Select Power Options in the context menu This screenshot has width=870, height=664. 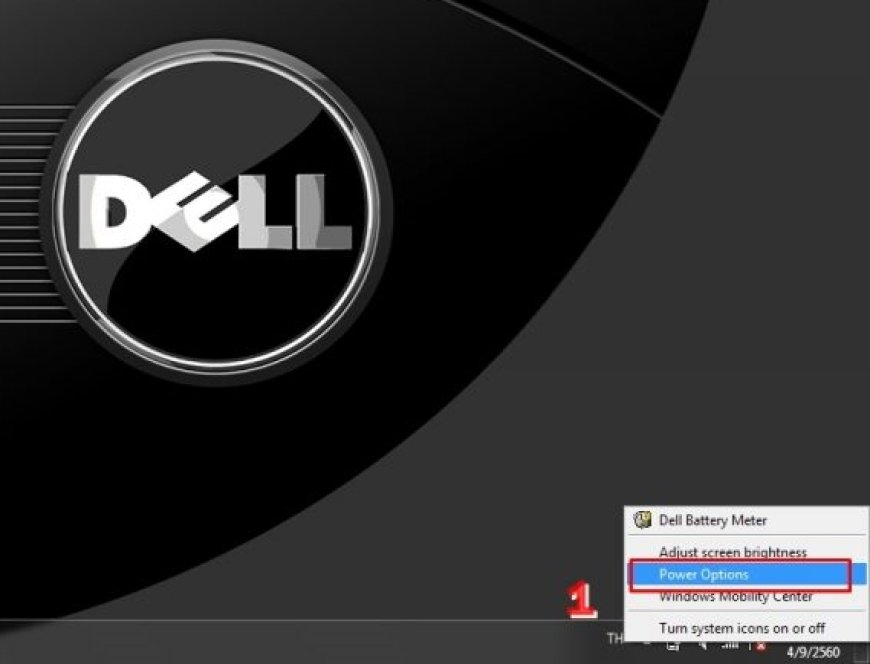pos(747,574)
